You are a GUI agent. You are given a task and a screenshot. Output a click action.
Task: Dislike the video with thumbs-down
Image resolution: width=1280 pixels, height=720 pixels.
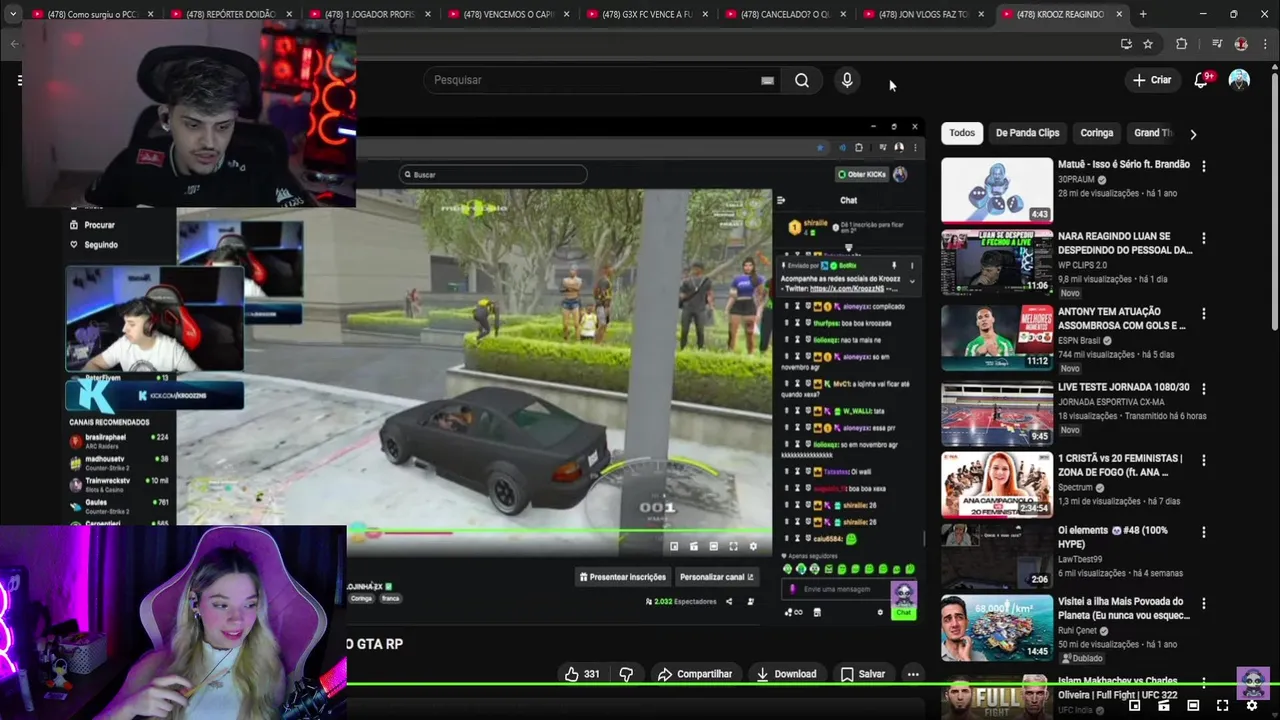(x=626, y=674)
